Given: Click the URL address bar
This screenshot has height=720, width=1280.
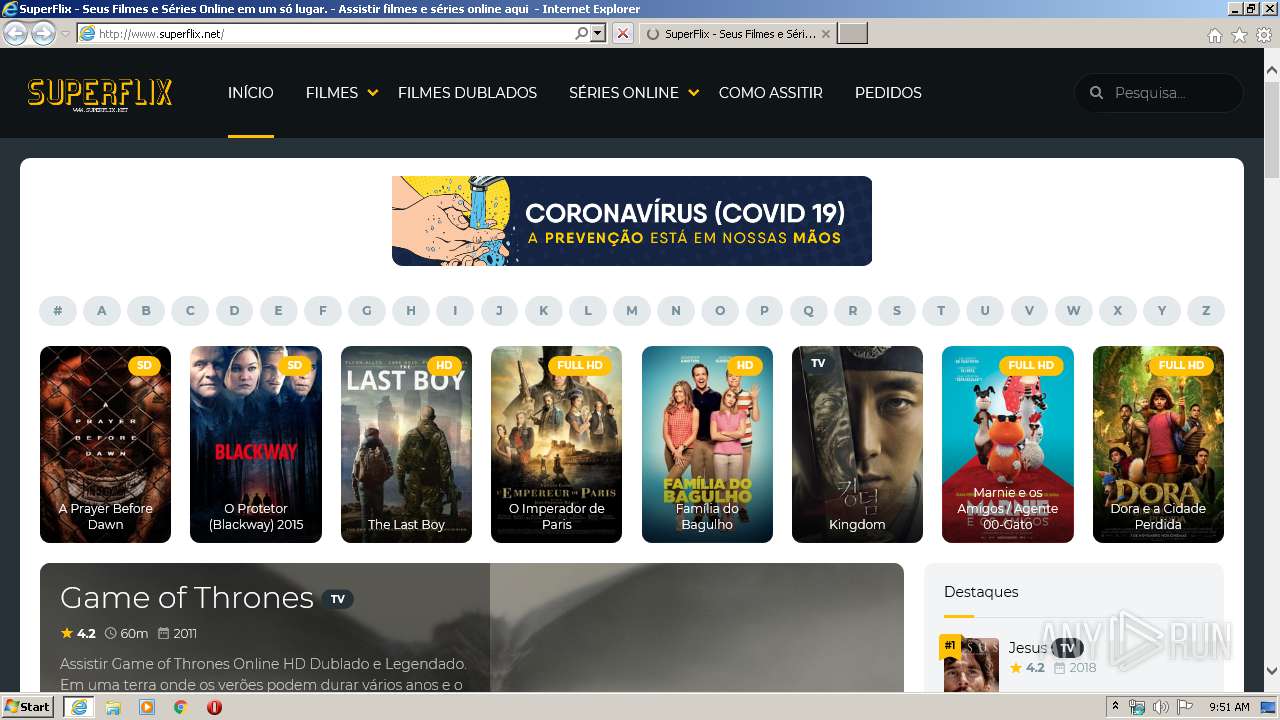Looking at the screenshot, I should [x=335, y=34].
